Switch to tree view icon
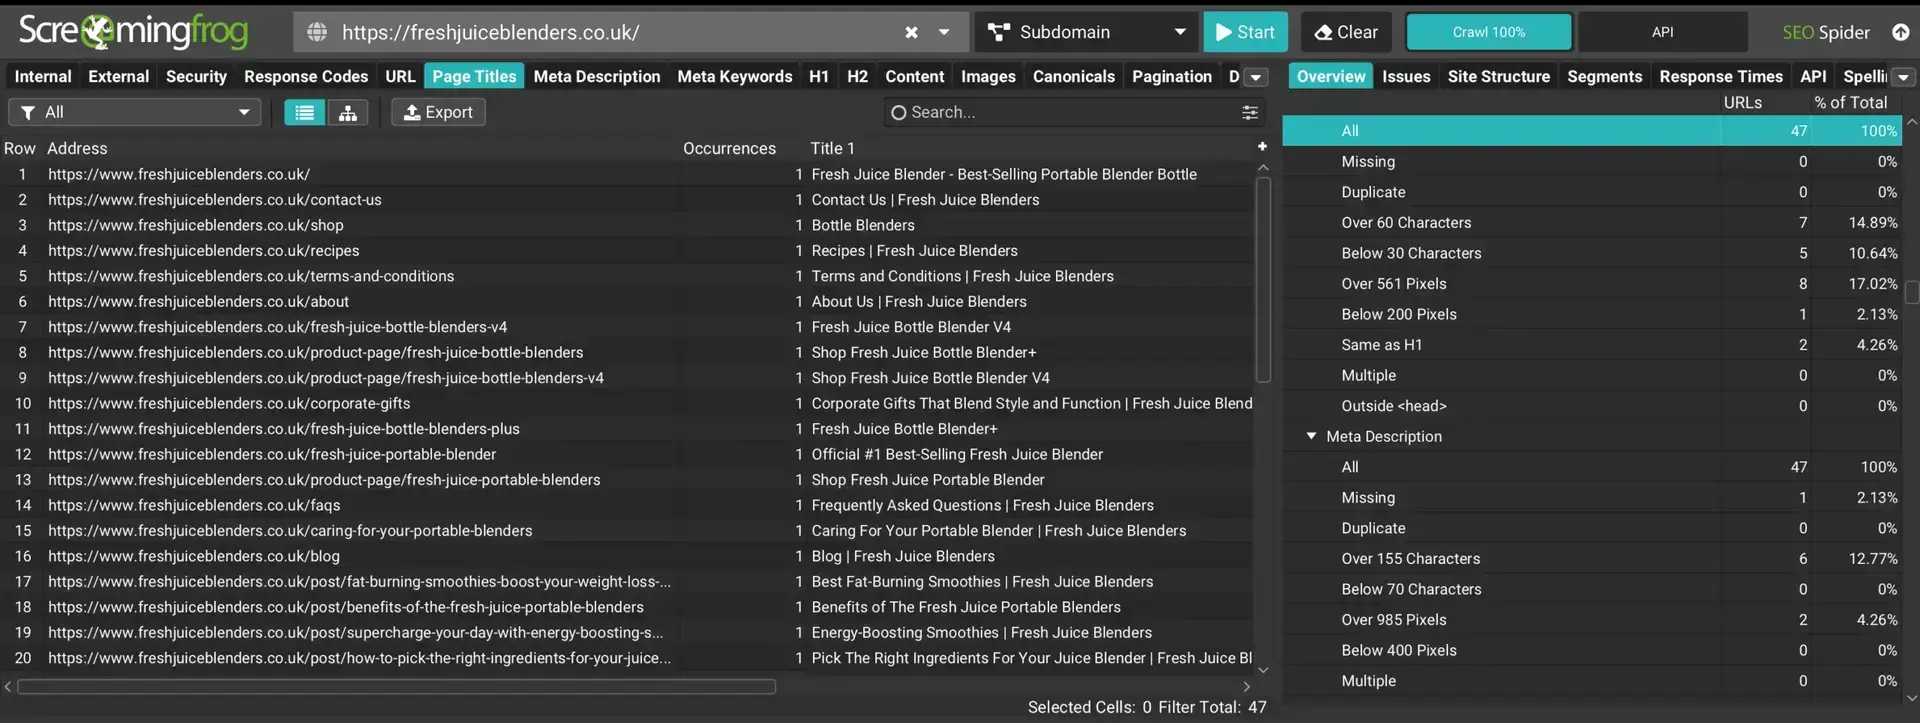The width and height of the screenshot is (1920, 723). 348,113
